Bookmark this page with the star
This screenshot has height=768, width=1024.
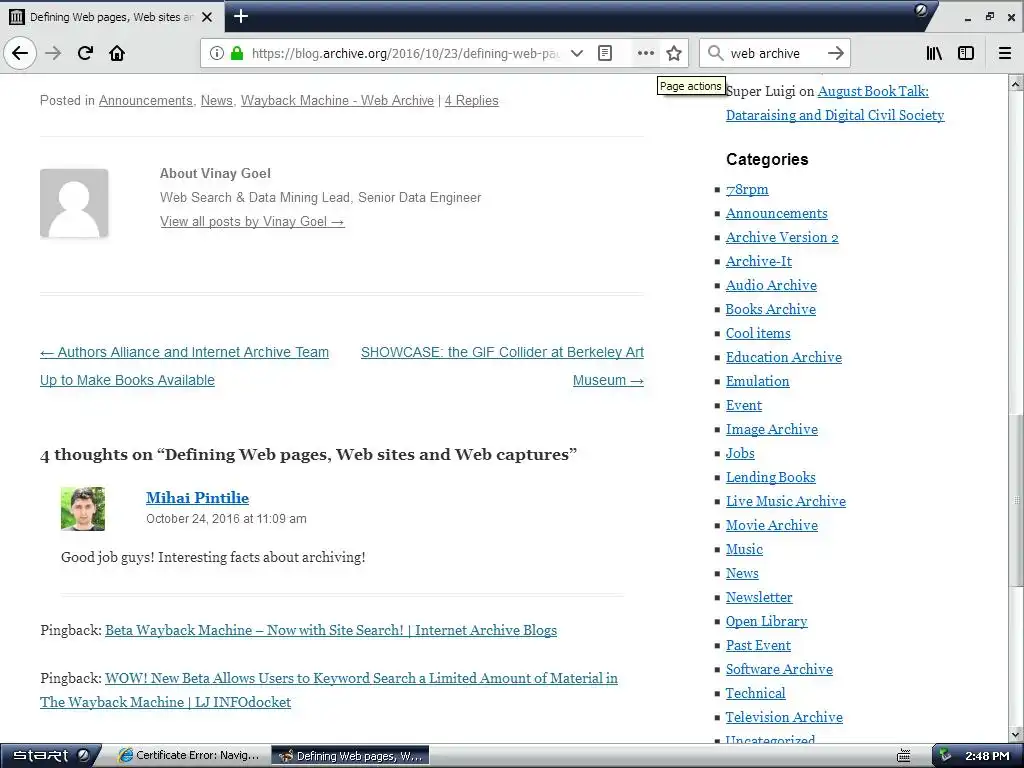coord(674,53)
